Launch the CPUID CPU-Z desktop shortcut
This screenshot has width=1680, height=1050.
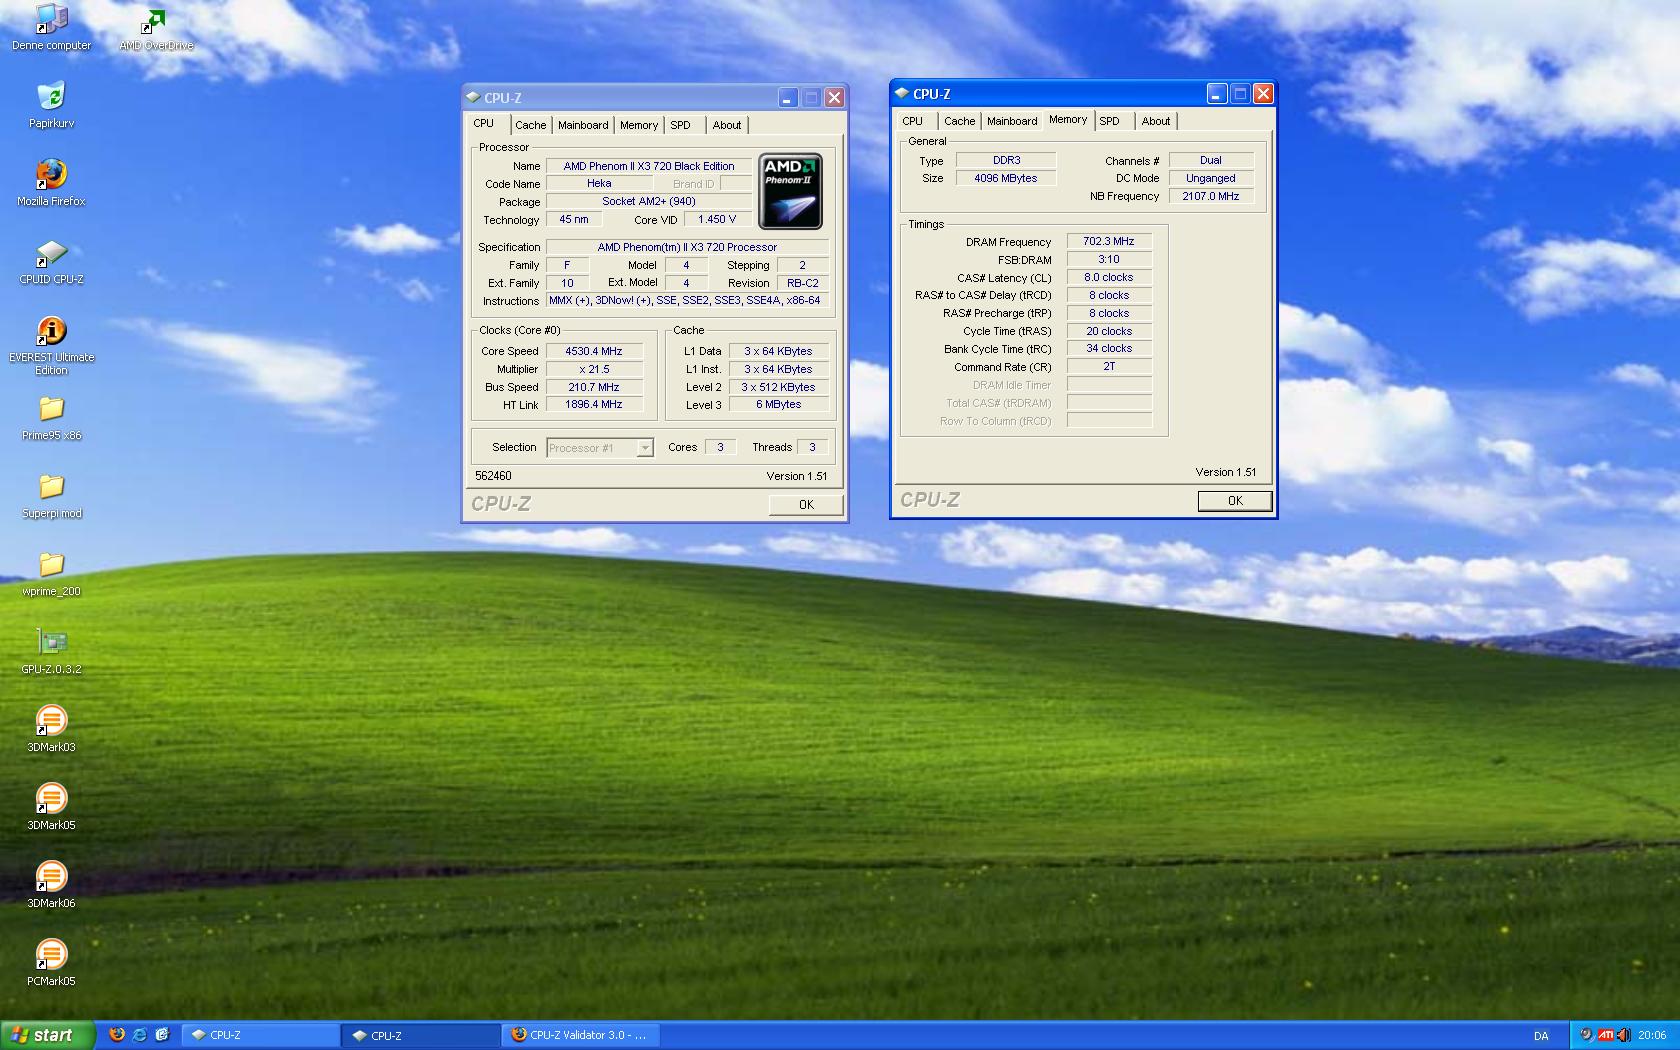click(51, 262)
